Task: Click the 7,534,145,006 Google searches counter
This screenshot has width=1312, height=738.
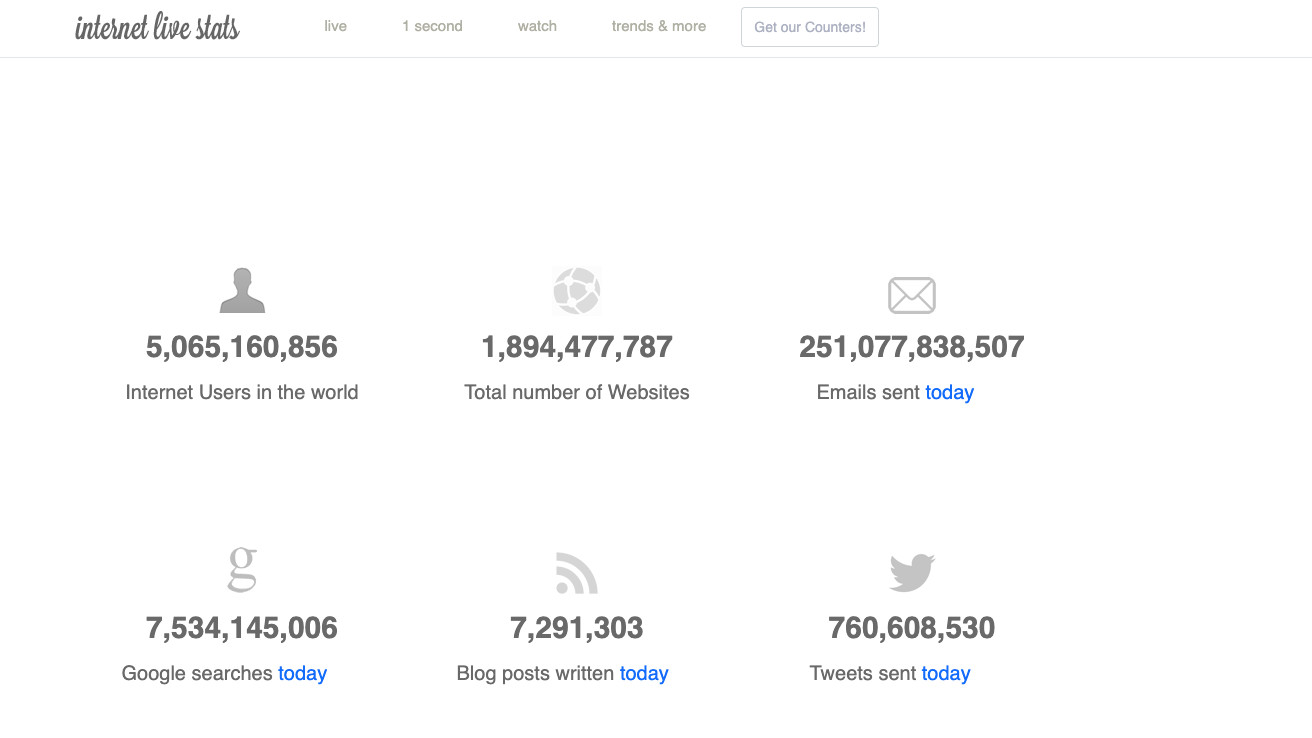Action: point(242,628)
